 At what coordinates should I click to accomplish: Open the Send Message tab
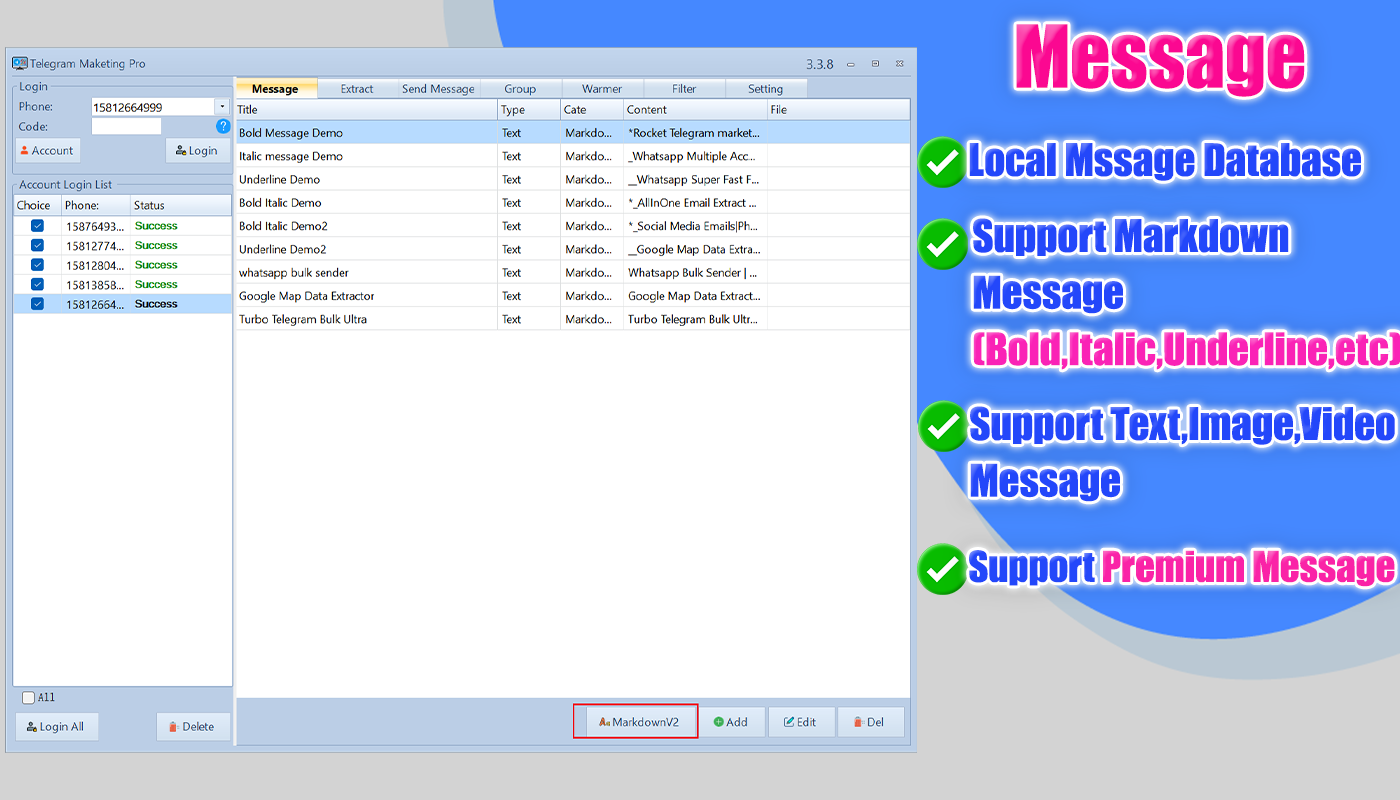(438, 89)
